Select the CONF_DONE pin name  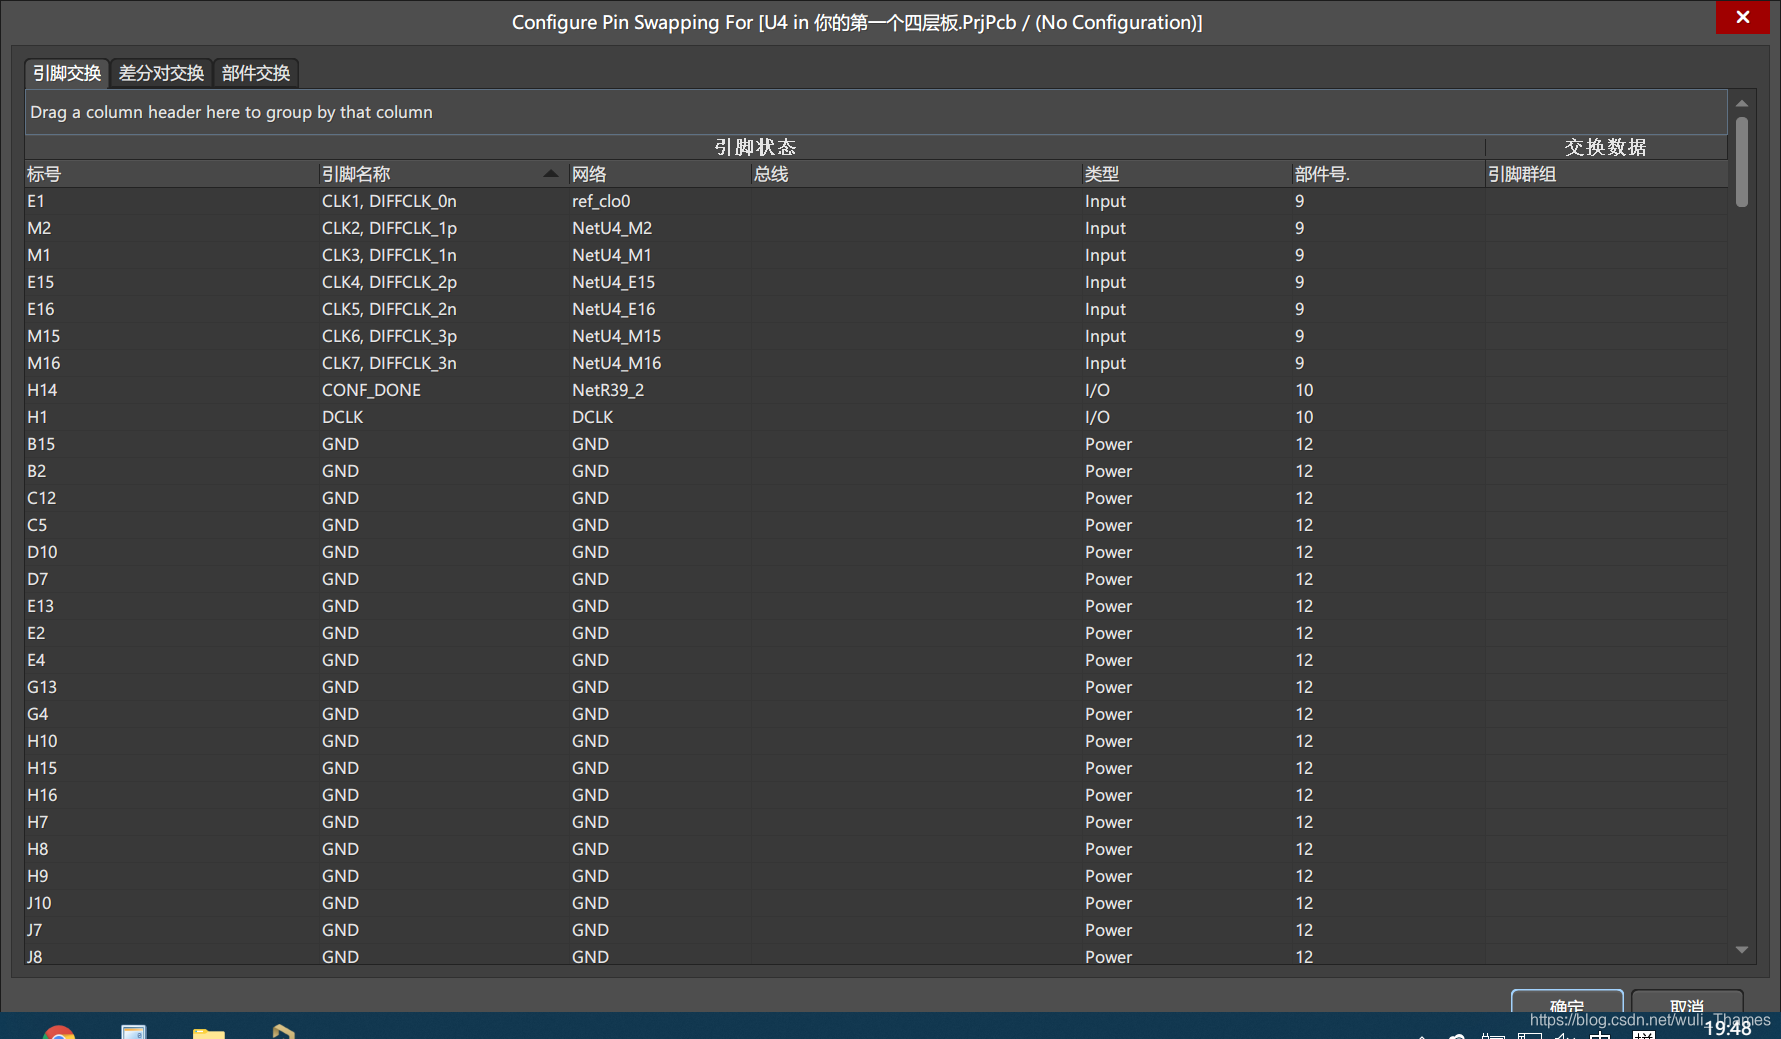(x=371, y=390)
